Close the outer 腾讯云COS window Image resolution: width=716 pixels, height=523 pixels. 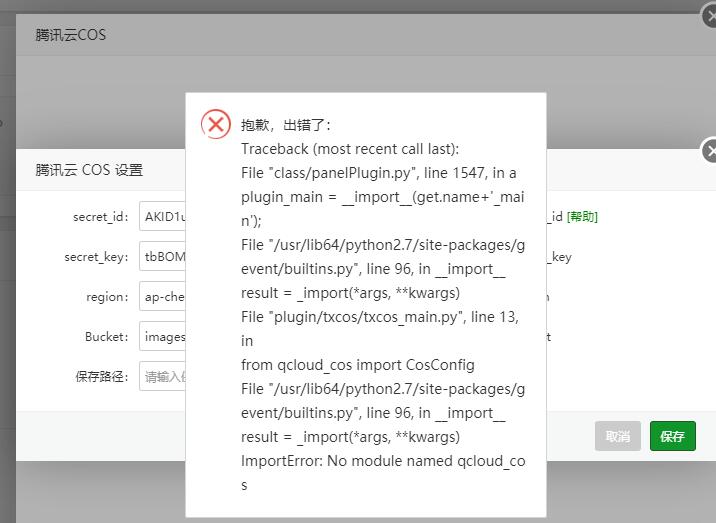click(x=710, y=16)
